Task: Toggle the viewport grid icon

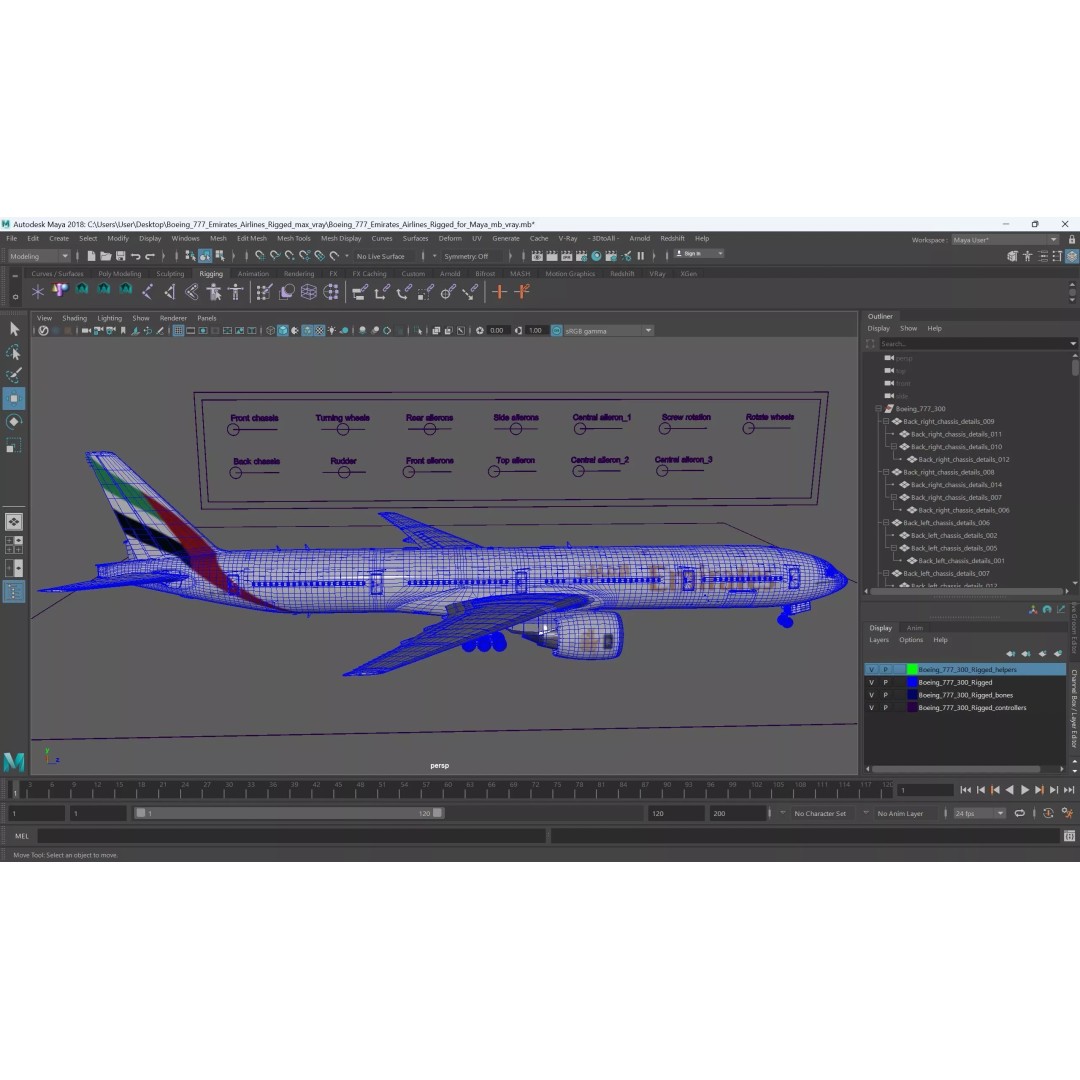Action: (x=178, y=331)
